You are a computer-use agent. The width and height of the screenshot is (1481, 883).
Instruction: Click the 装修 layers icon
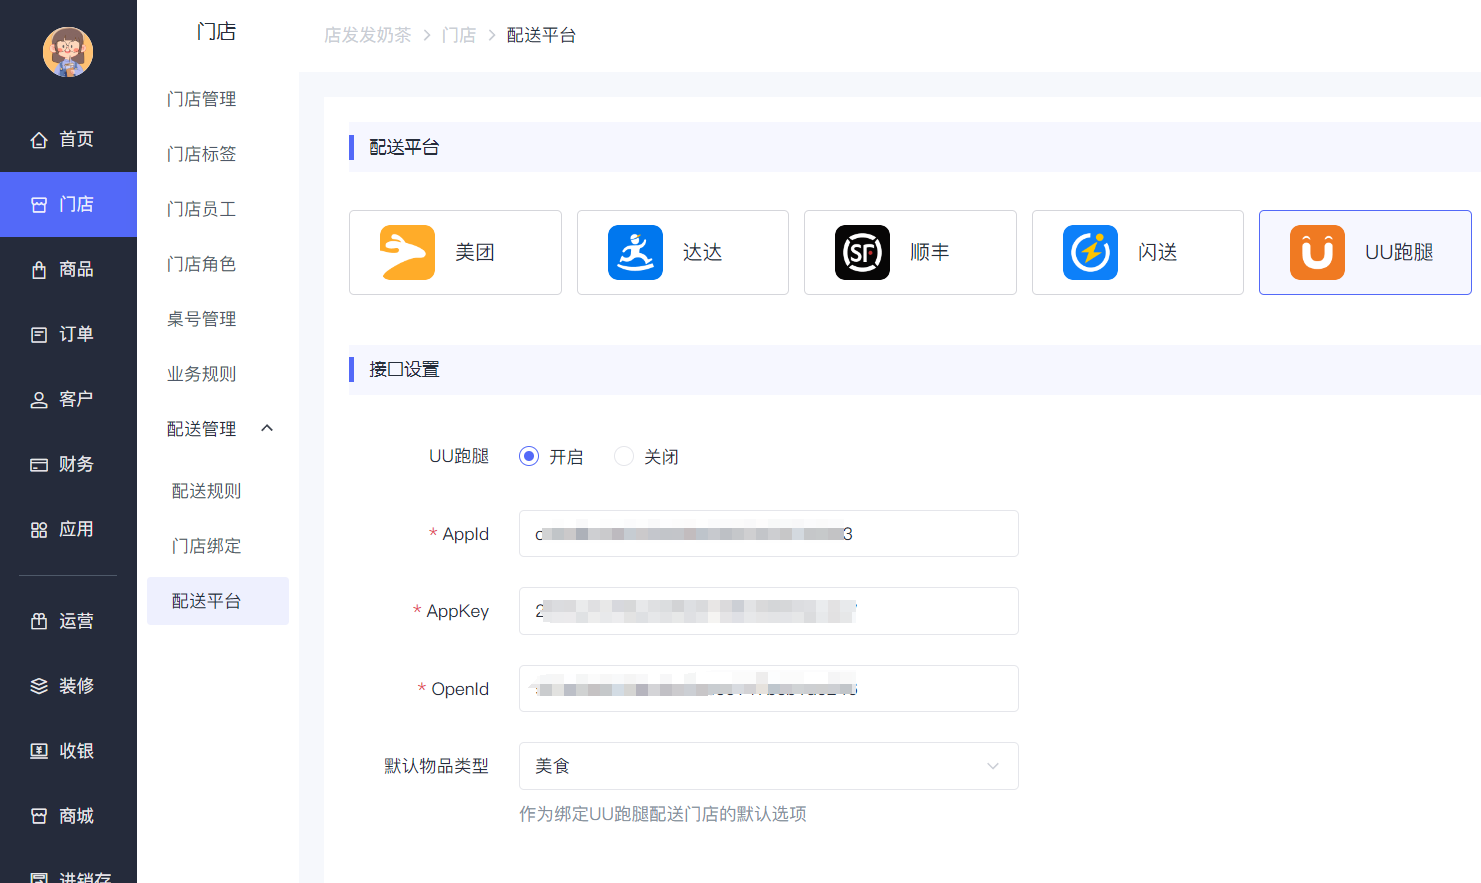point(39,686)
